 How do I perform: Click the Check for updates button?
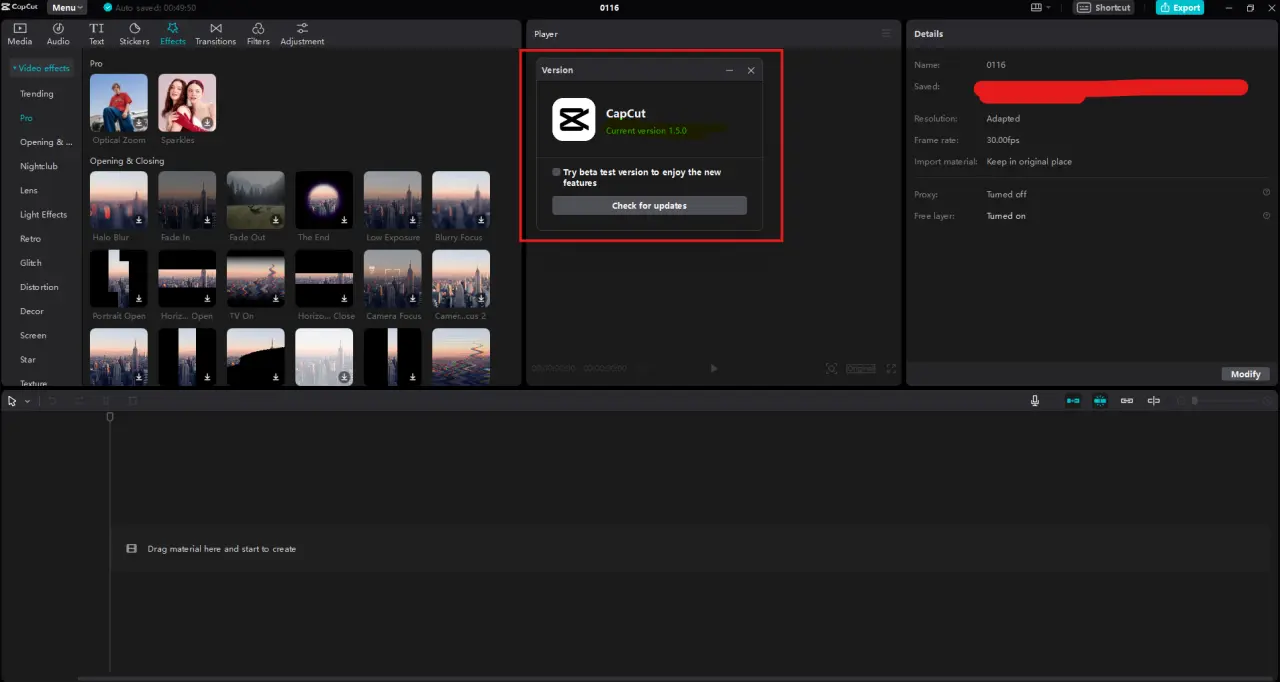[x=649, y=205]
